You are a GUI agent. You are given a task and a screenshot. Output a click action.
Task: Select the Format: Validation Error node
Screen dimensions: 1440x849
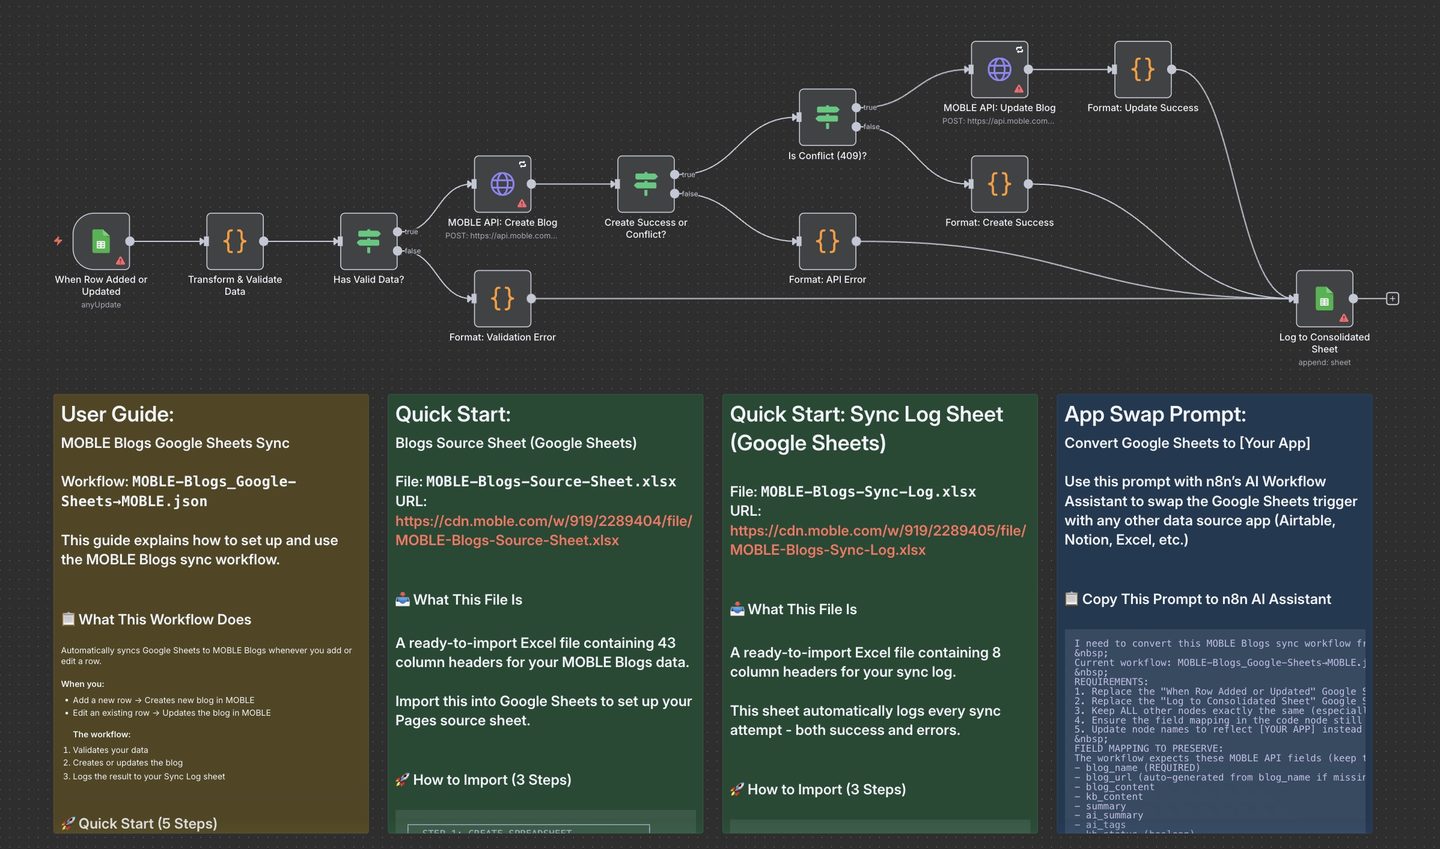502,298
